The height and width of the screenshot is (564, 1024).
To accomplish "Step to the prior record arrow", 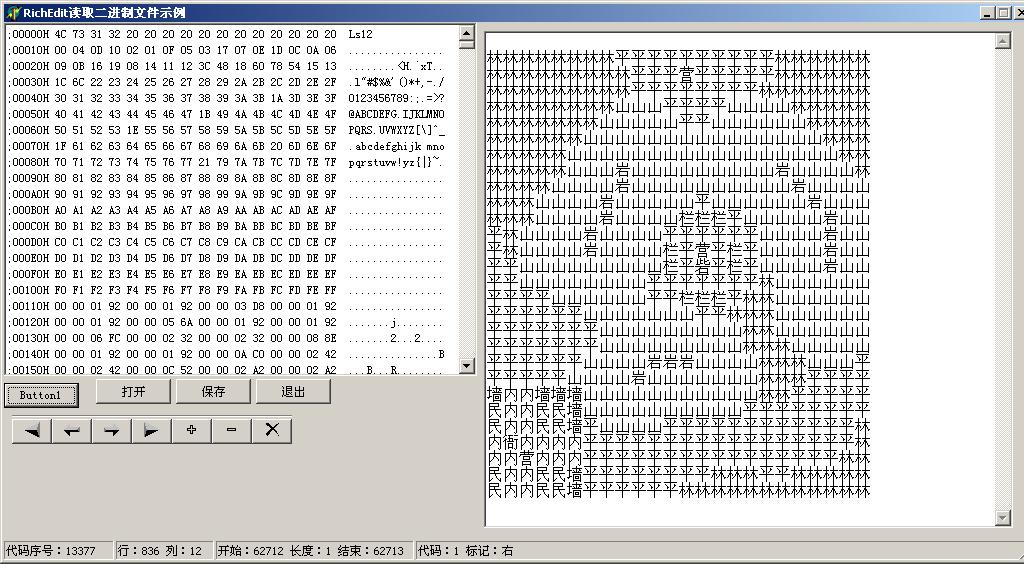I will click(72, 431).
